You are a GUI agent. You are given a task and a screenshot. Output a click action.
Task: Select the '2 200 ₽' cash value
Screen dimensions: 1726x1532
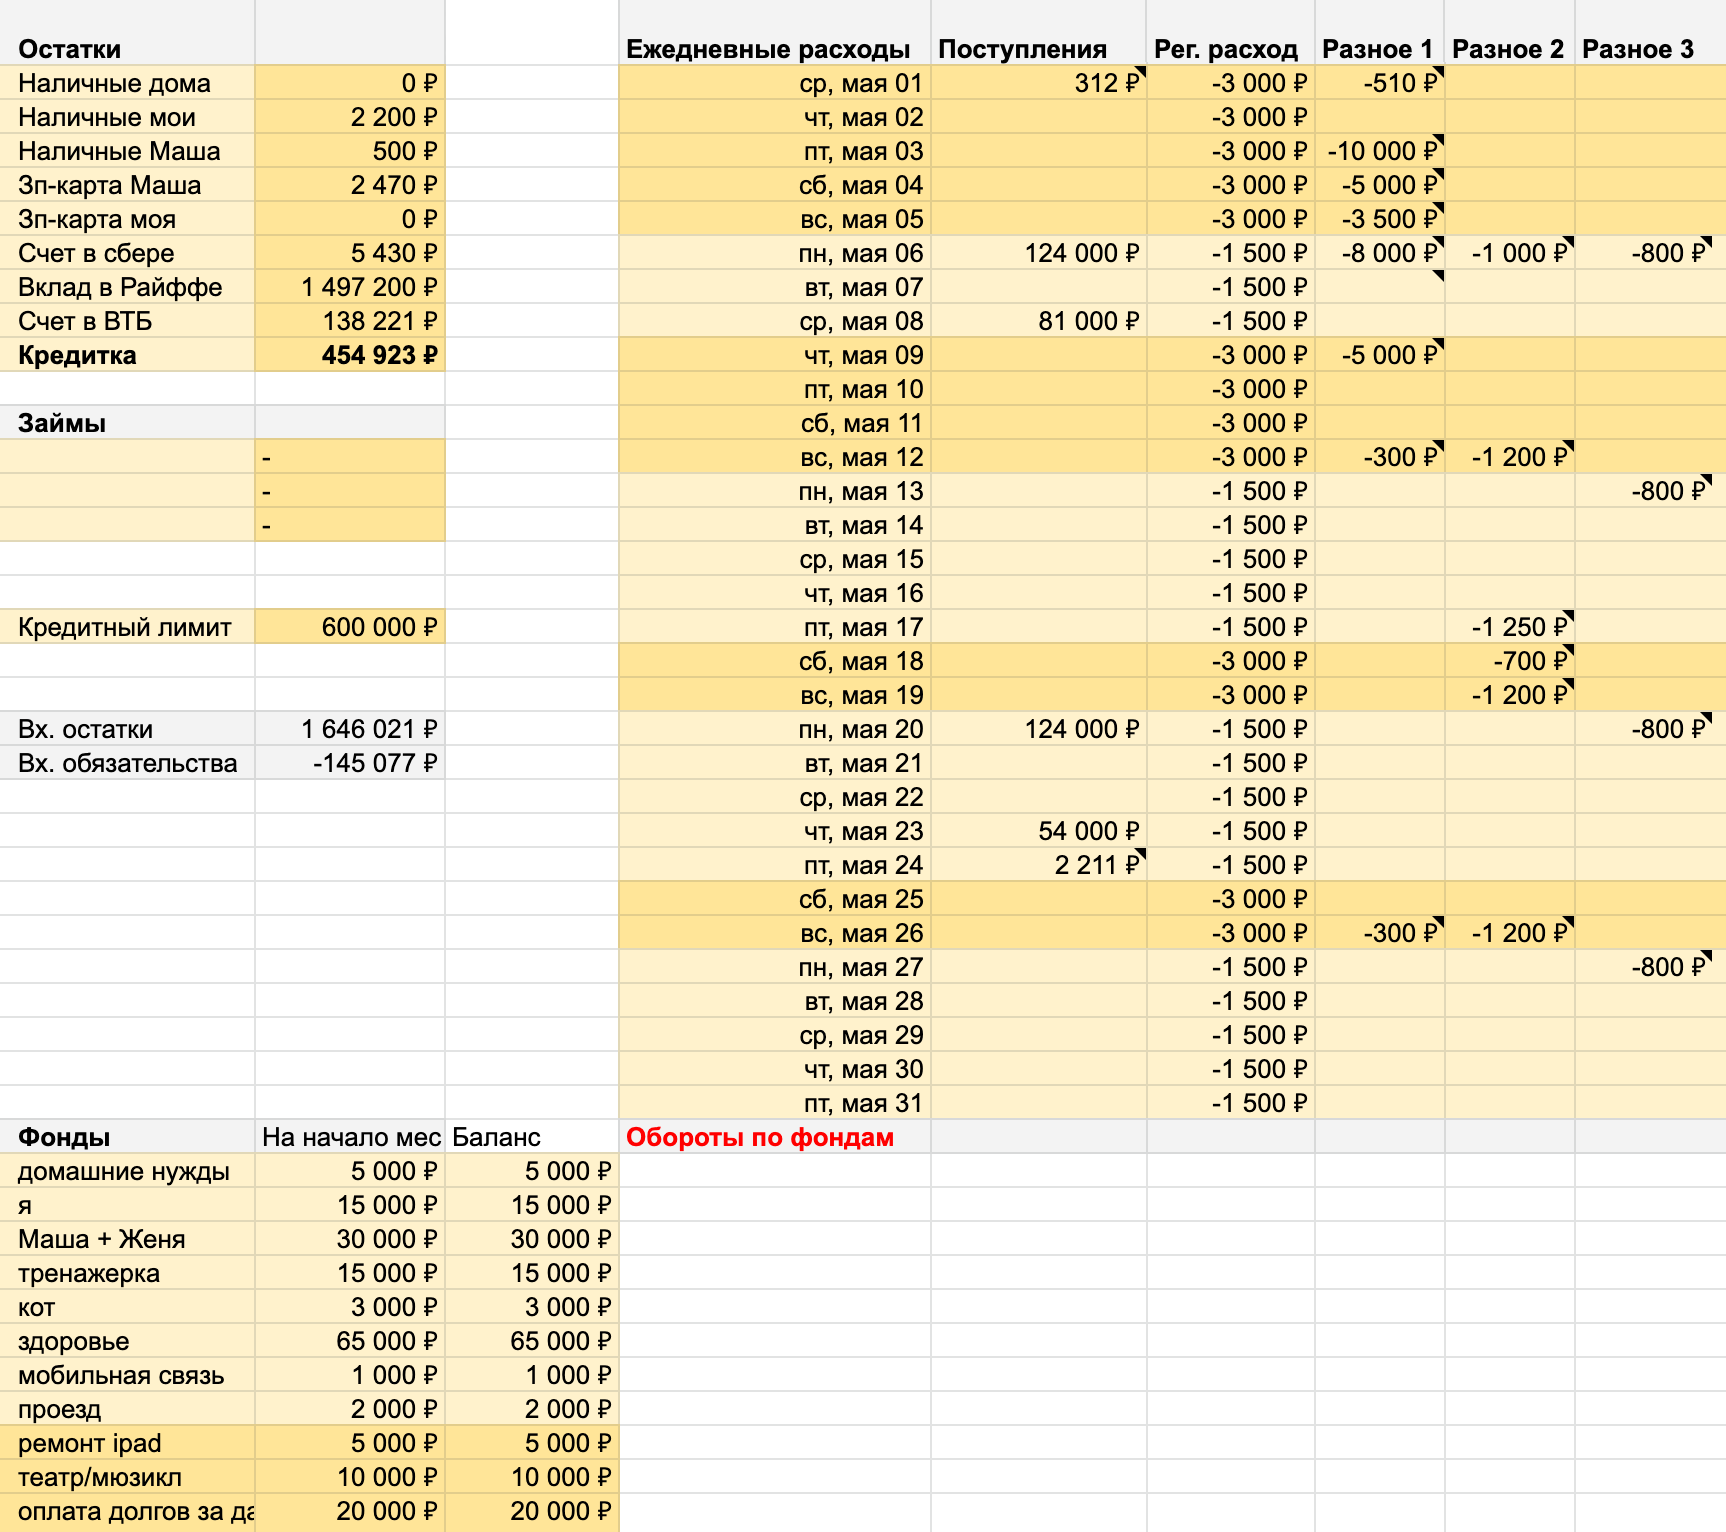click(350, 117)
